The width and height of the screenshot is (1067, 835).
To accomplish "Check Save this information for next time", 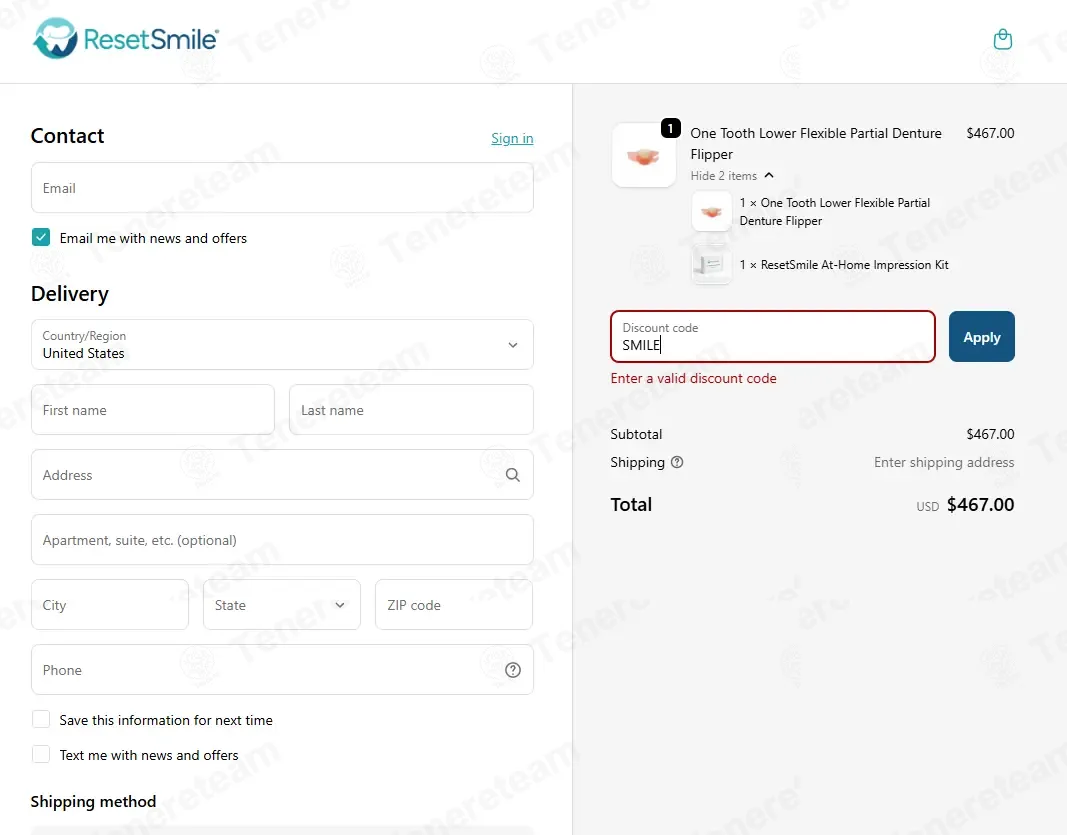I will click(41, 719).
